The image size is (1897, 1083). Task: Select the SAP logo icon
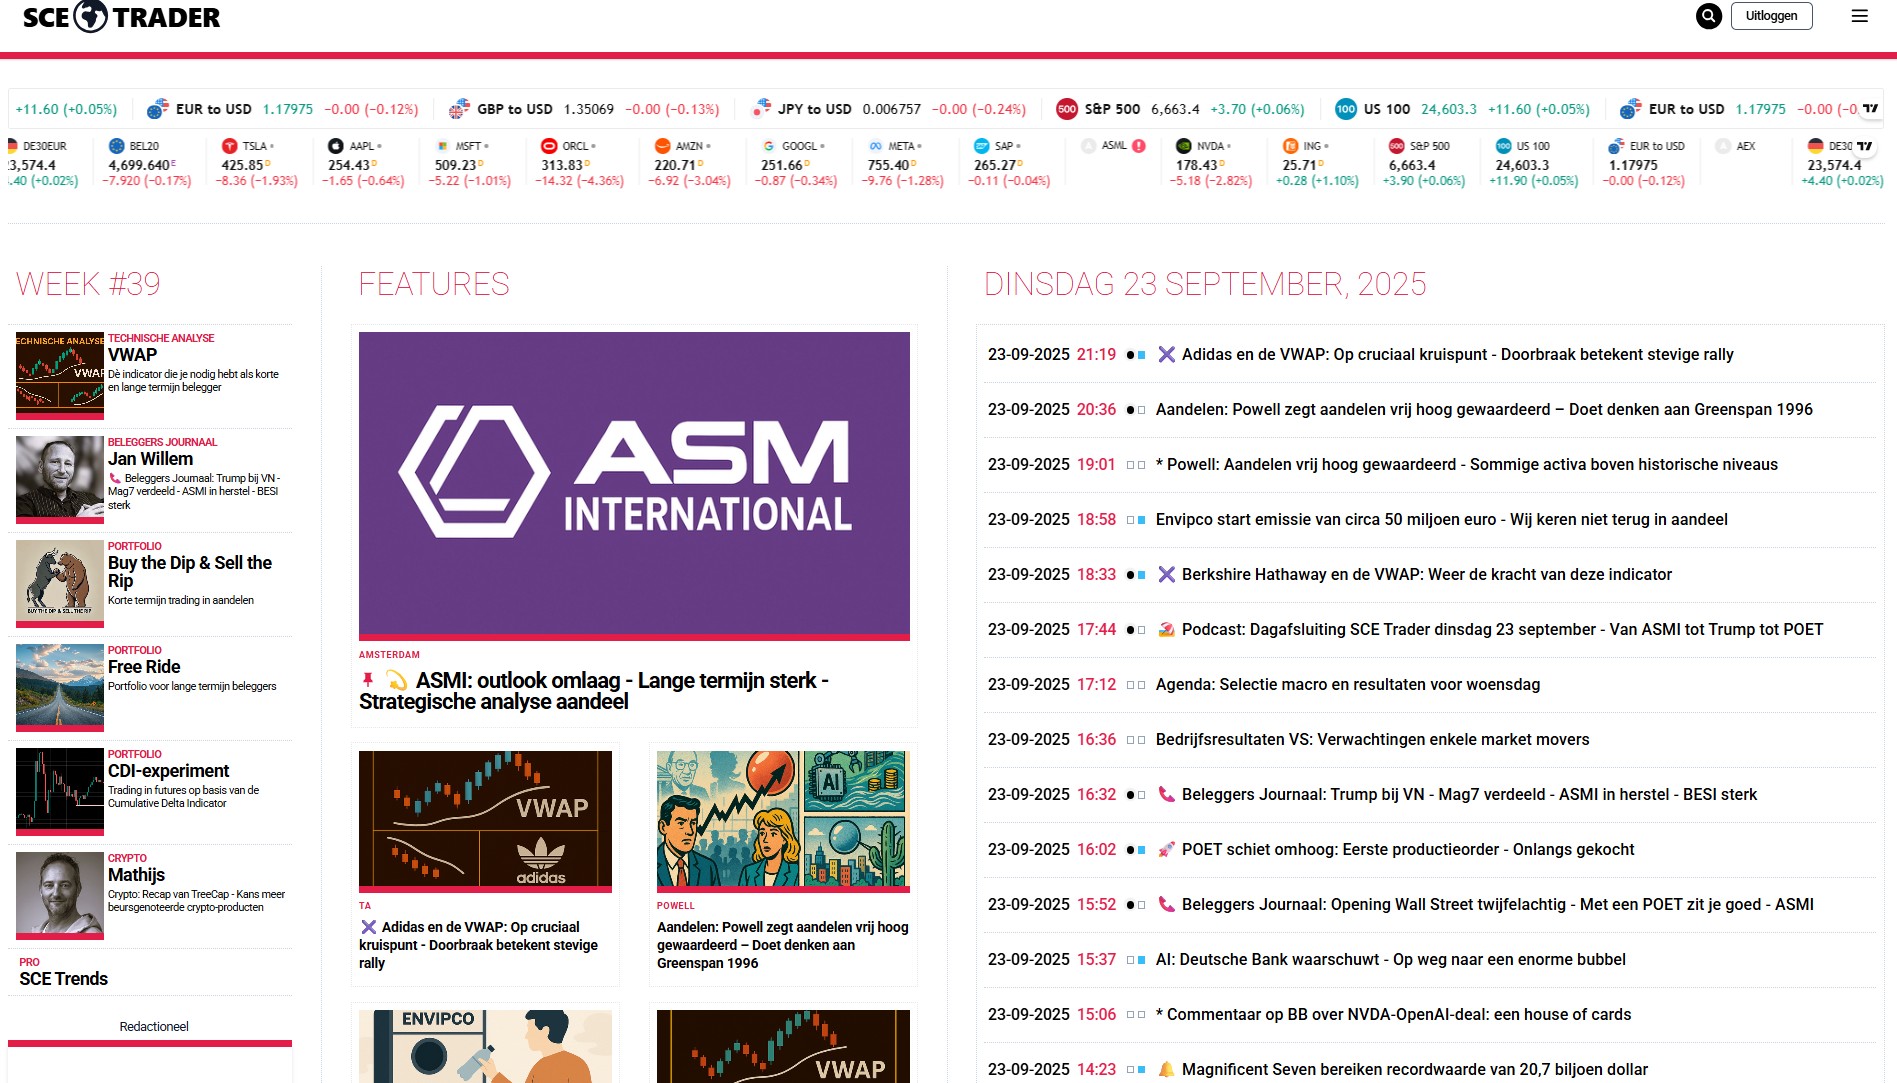(982, 146)
